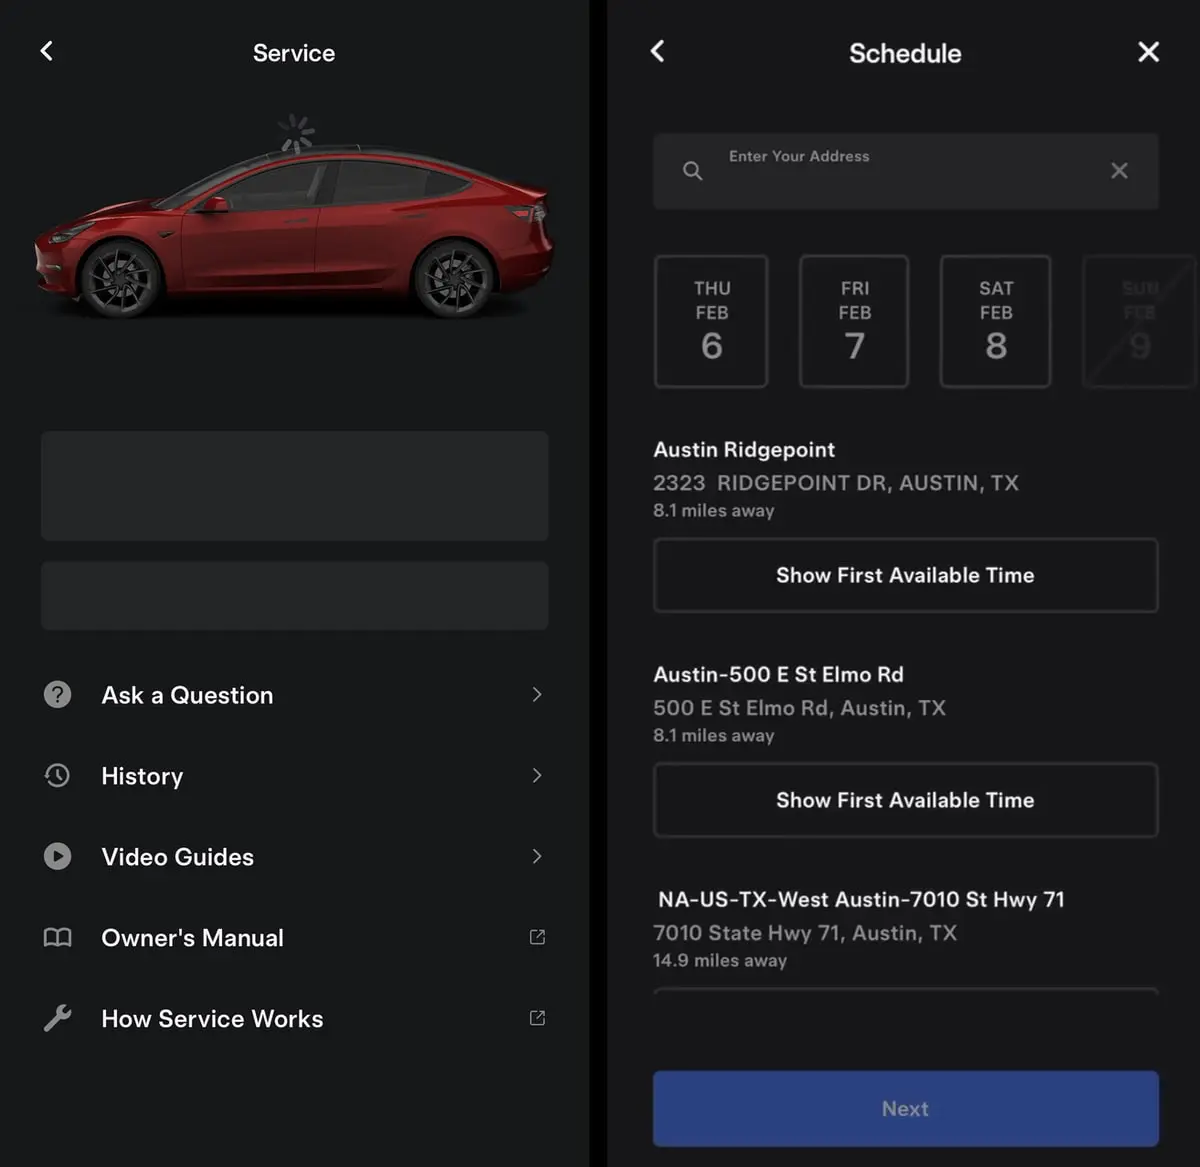Image resolution: width=1200 pixels, height=1167 pixels.
Task: Click the address search magnifier icon
Action: click(x=692, y=171)
